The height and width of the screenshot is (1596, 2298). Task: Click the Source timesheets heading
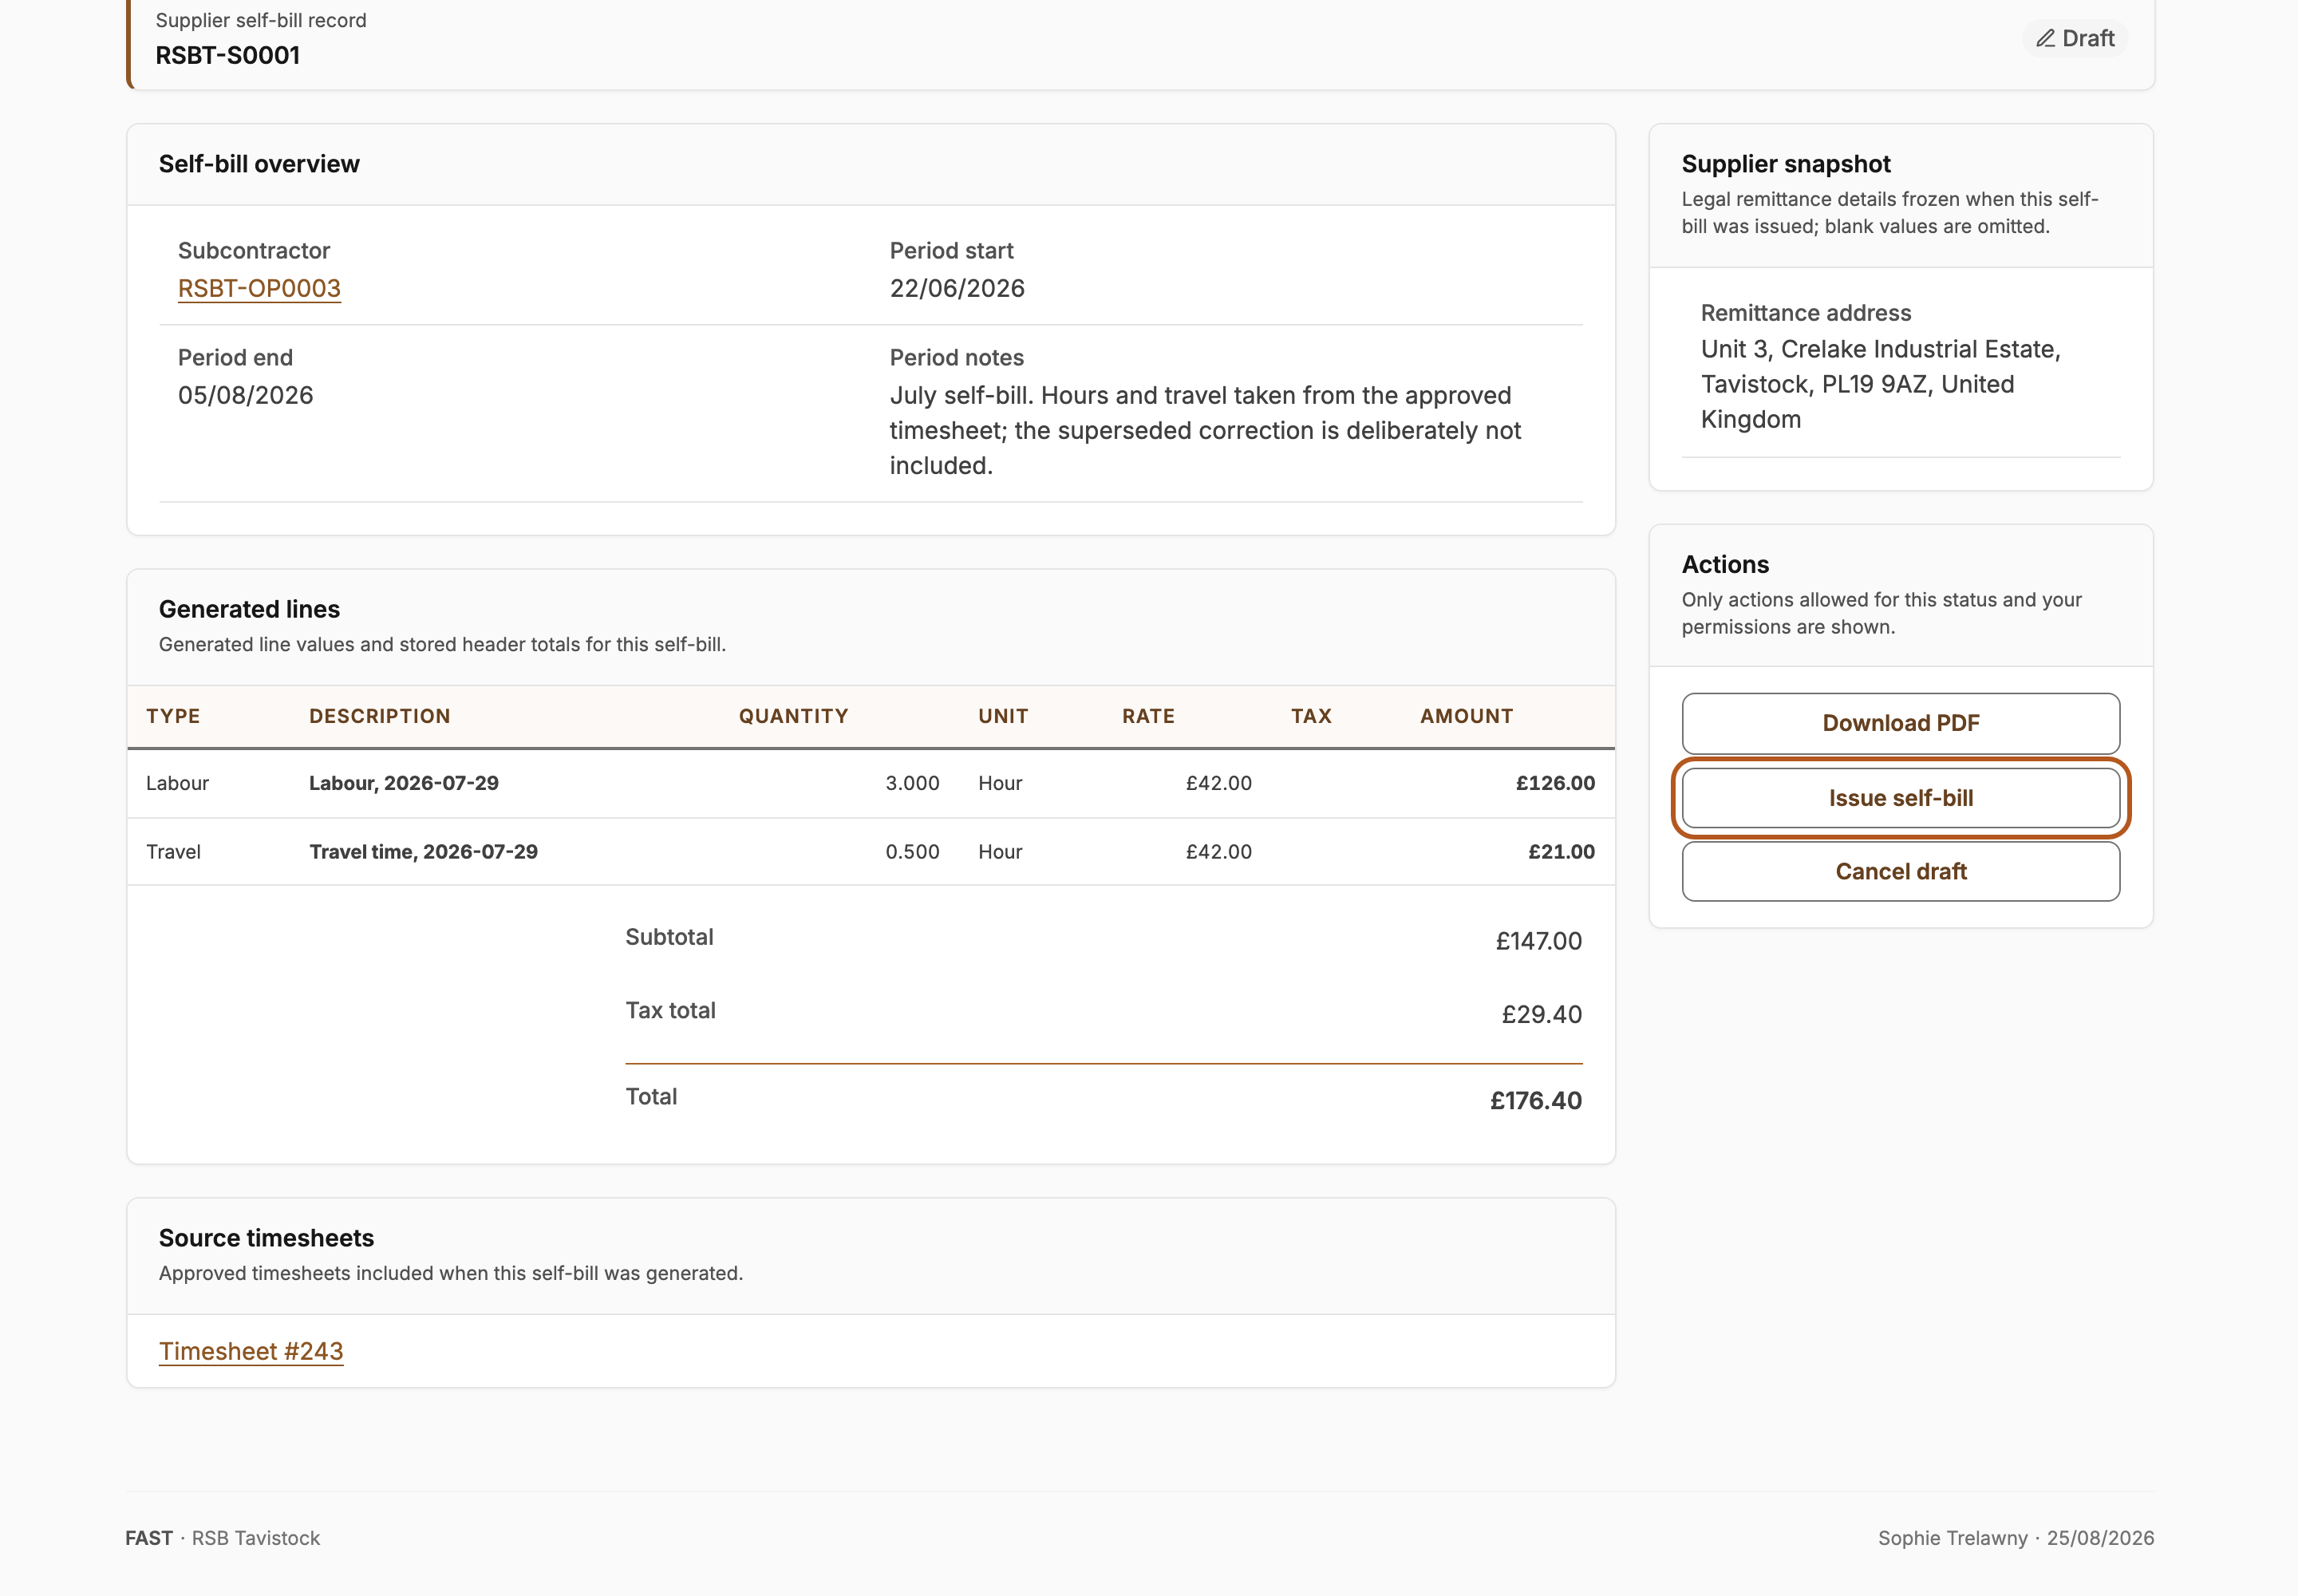pos(266,1238)
